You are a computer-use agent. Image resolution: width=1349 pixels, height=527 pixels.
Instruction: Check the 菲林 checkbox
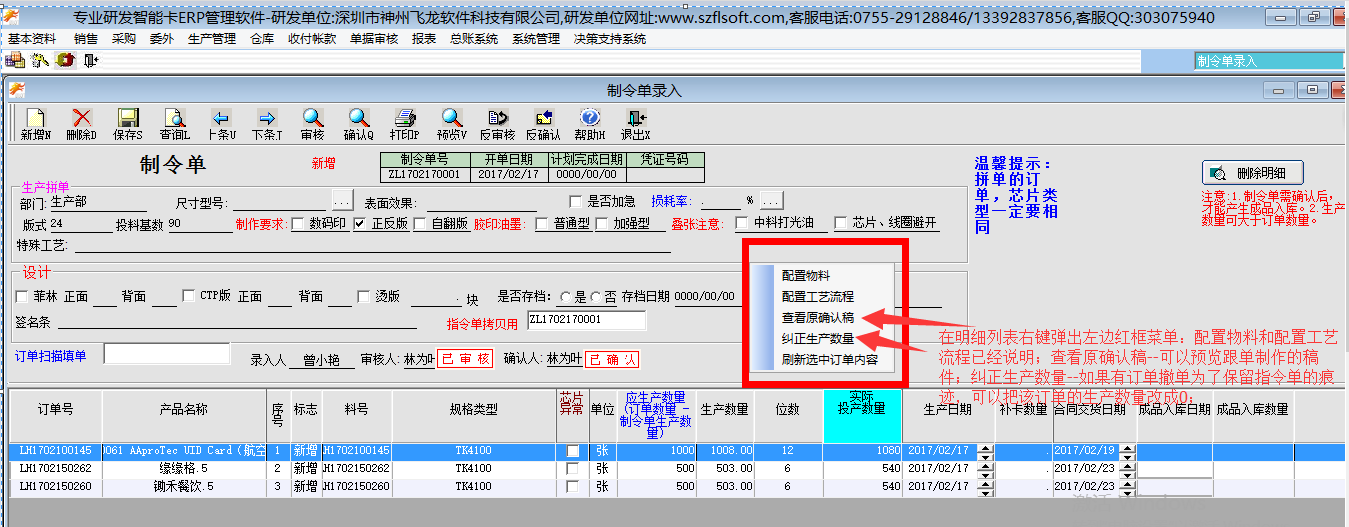(22, 296)
